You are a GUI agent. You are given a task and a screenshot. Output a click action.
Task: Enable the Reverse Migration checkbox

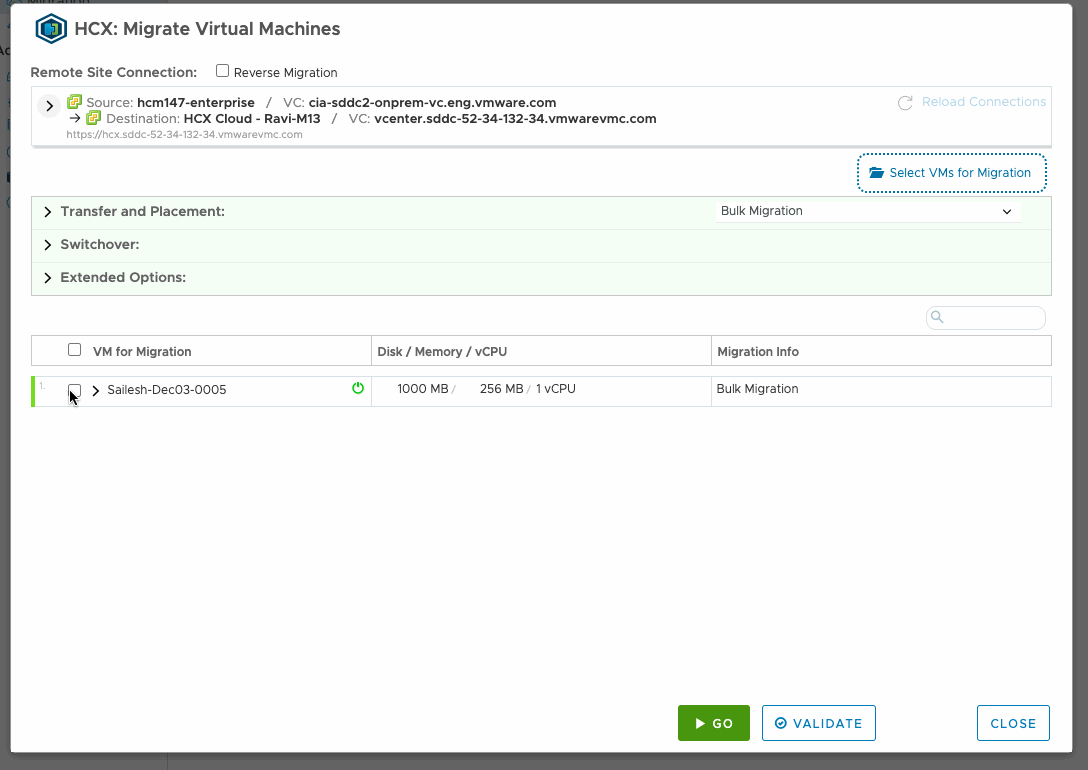(221, 71)
